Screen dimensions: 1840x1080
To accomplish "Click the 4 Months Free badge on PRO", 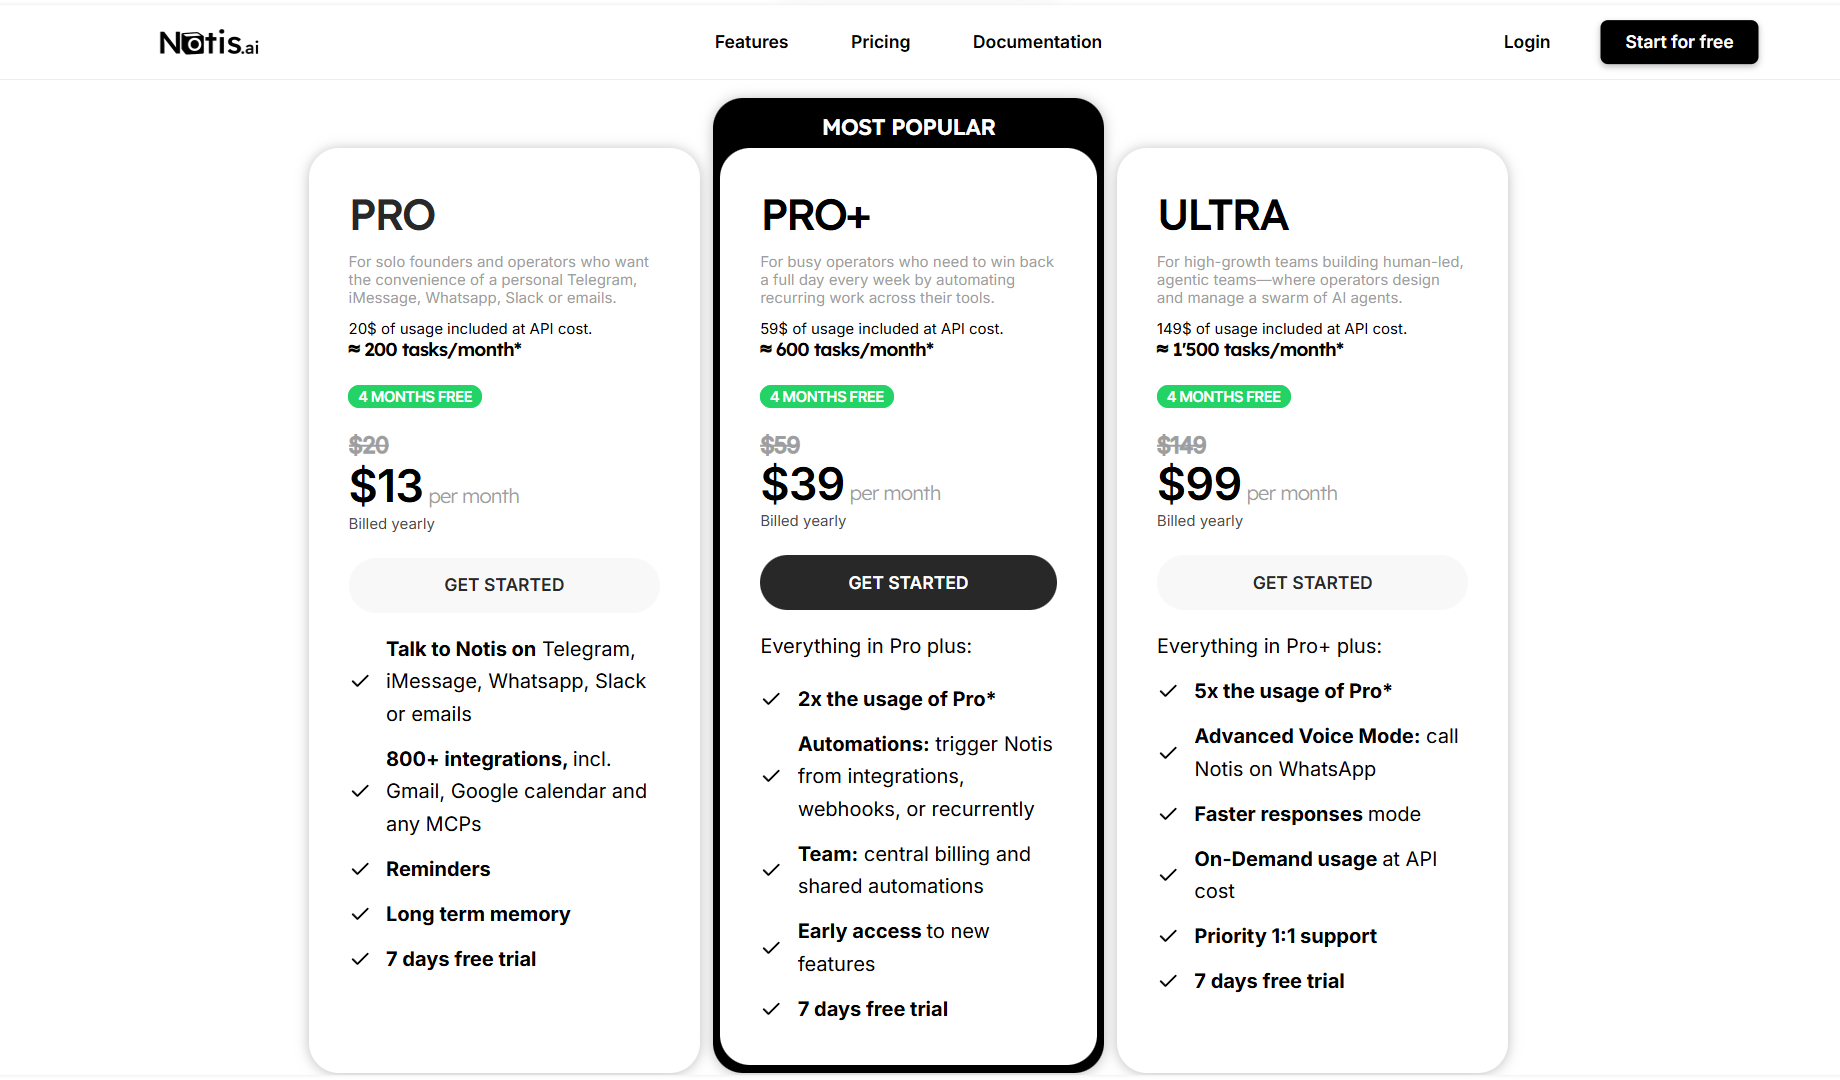I will pos(415,397).
